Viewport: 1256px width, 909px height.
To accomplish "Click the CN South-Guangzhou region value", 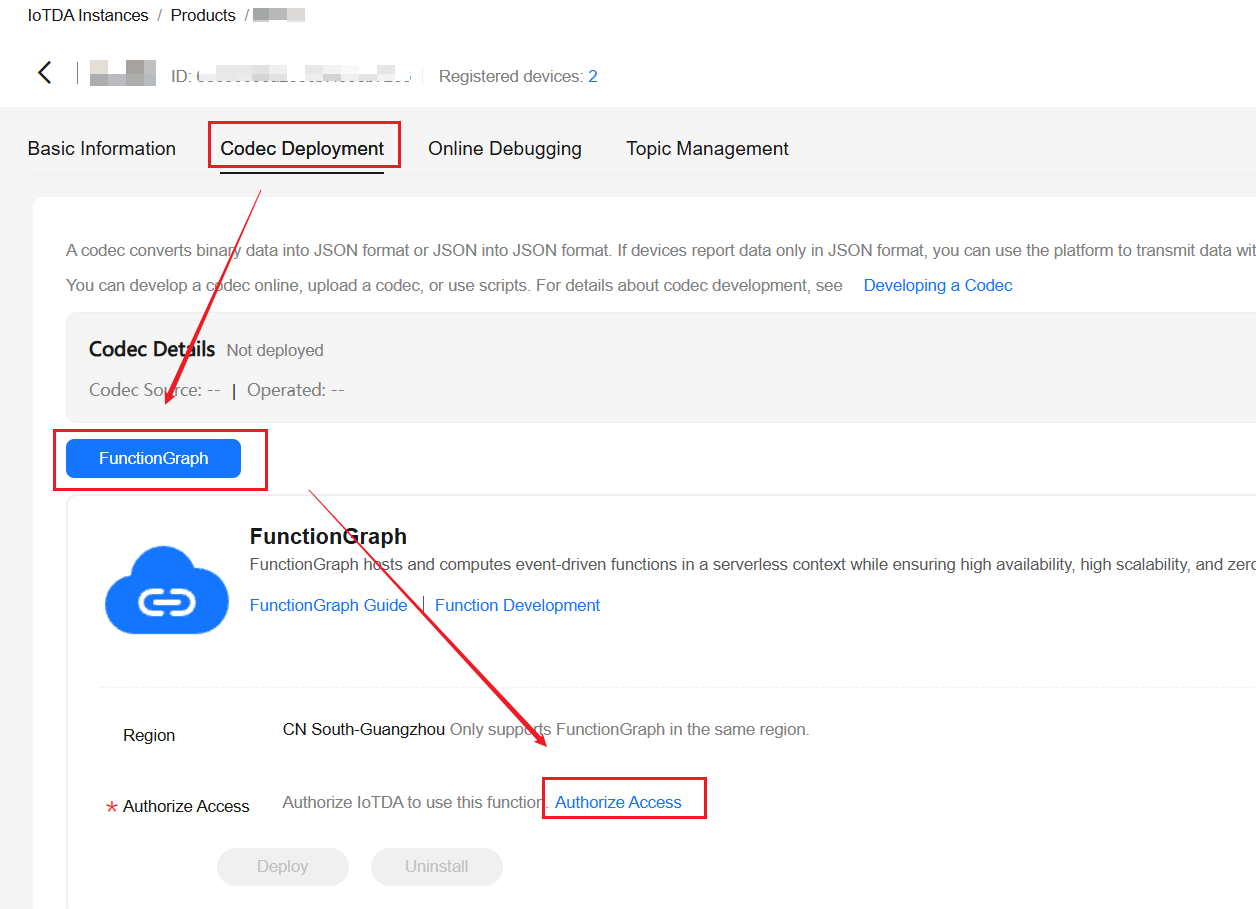I will click(364, 729).
